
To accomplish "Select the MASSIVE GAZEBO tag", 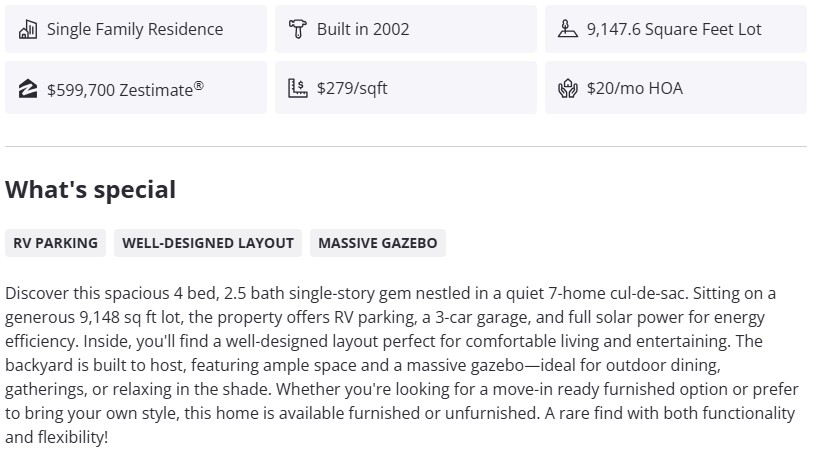I will [x=378, y=243].
